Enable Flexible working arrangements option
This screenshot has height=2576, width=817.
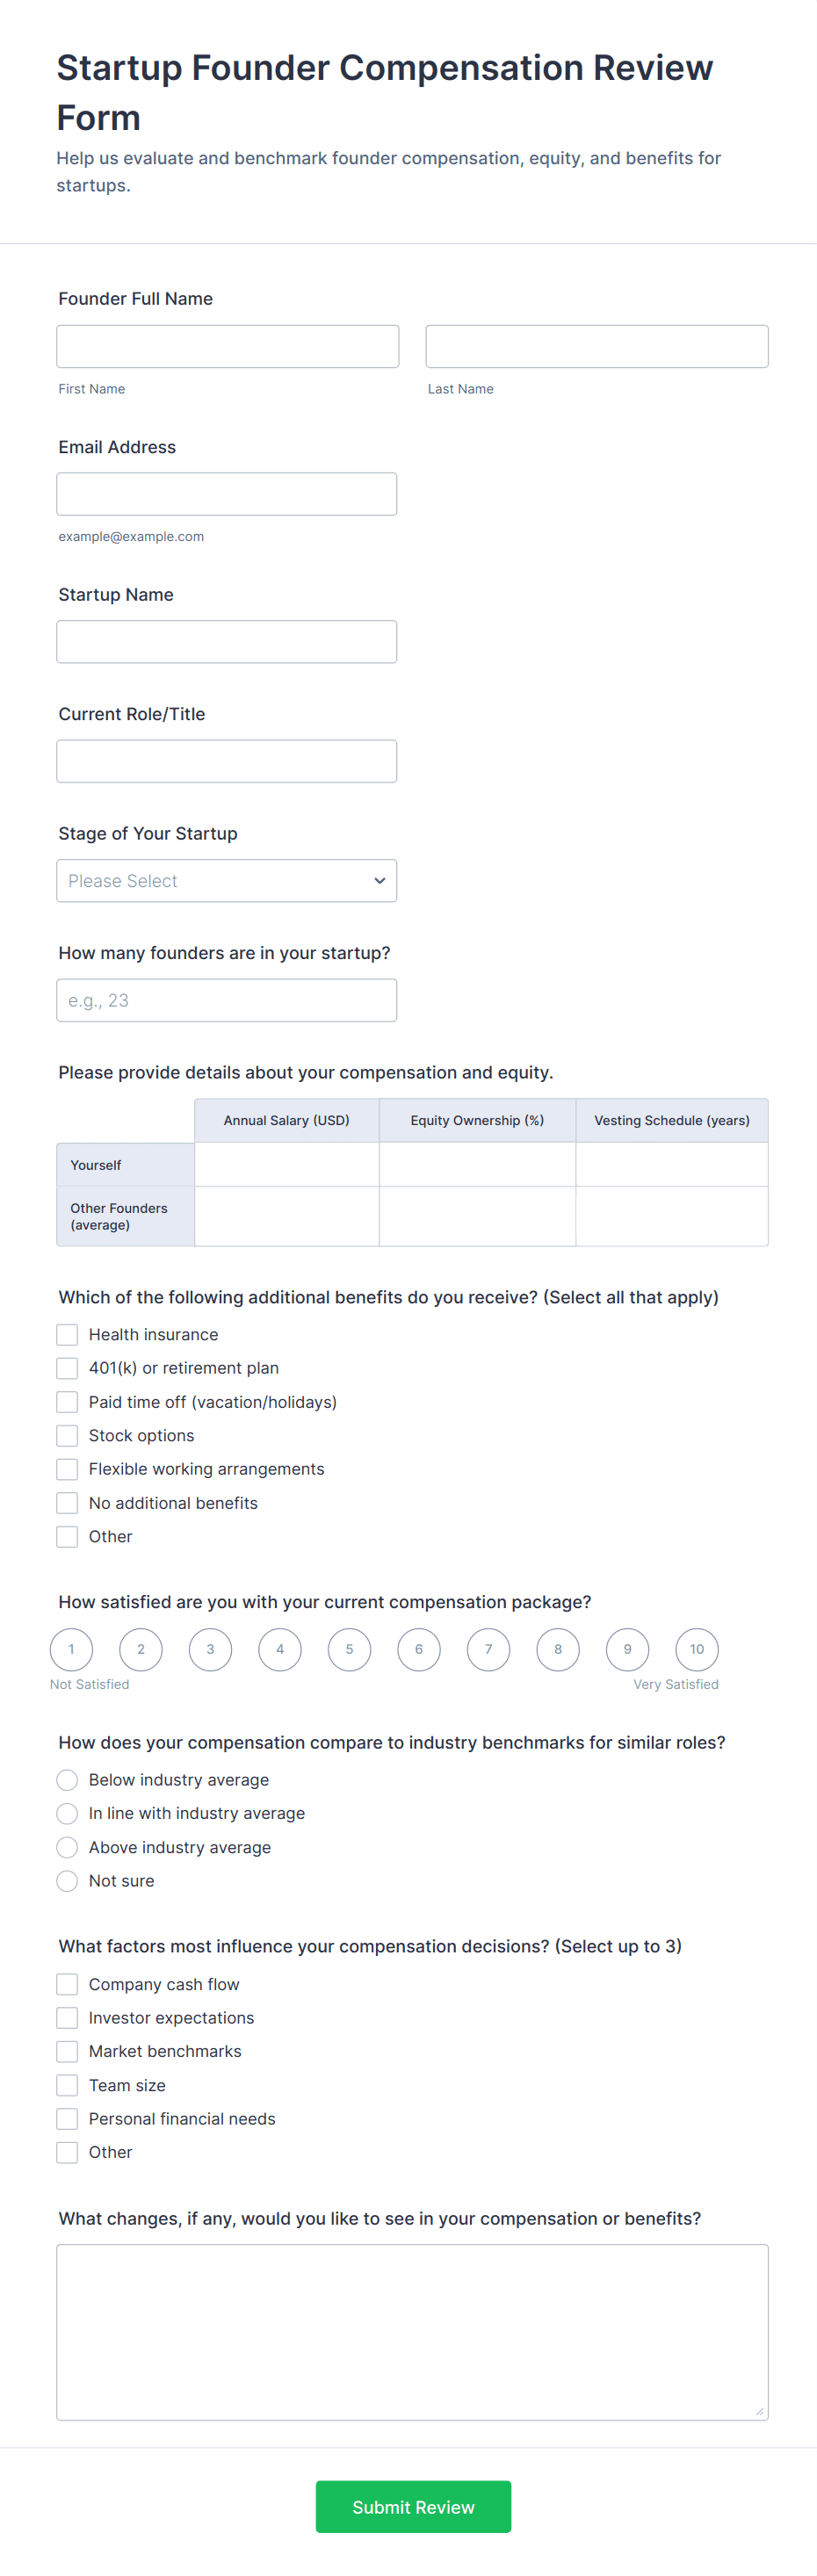[67, 1468]
